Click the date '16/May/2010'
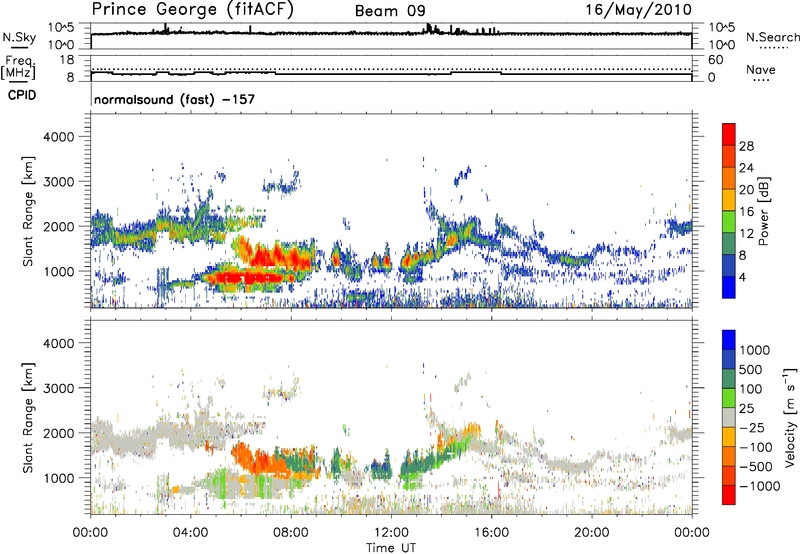 pyautogui.click(x=638, y=10)
